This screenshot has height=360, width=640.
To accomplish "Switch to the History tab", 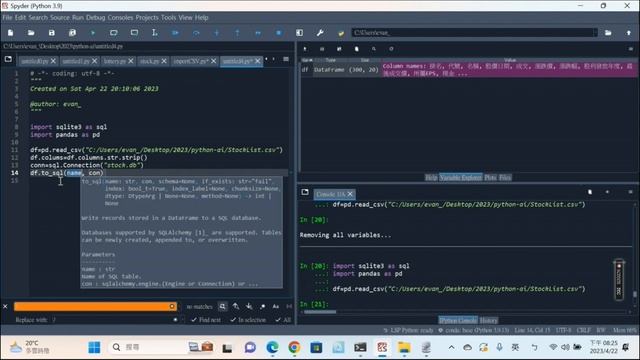I will (x=488, y=320).
